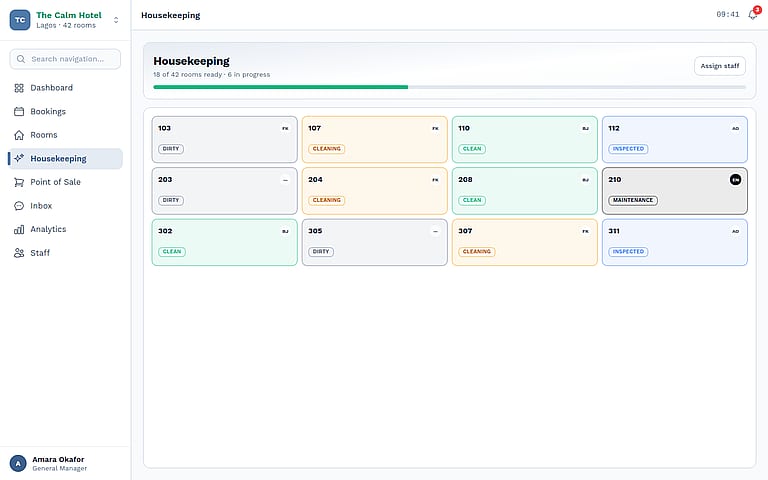Click the BJ staff badge on room 110
This screenshot has width=768, height=480.
(585, 128)
